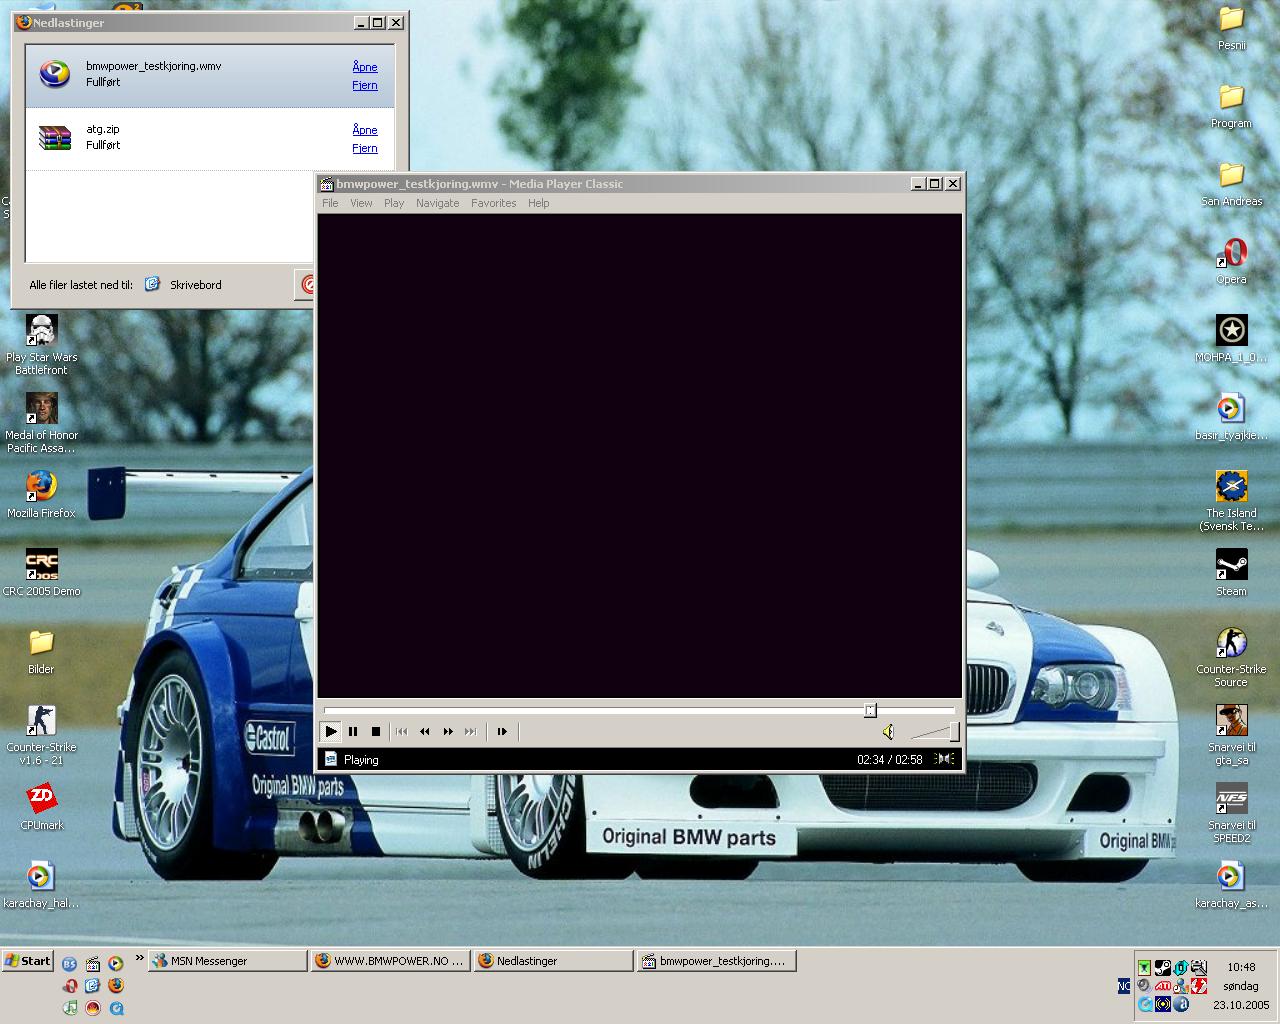
Task: Click the audio channel indicator in status bar
Action: click(x=944, y=759)
